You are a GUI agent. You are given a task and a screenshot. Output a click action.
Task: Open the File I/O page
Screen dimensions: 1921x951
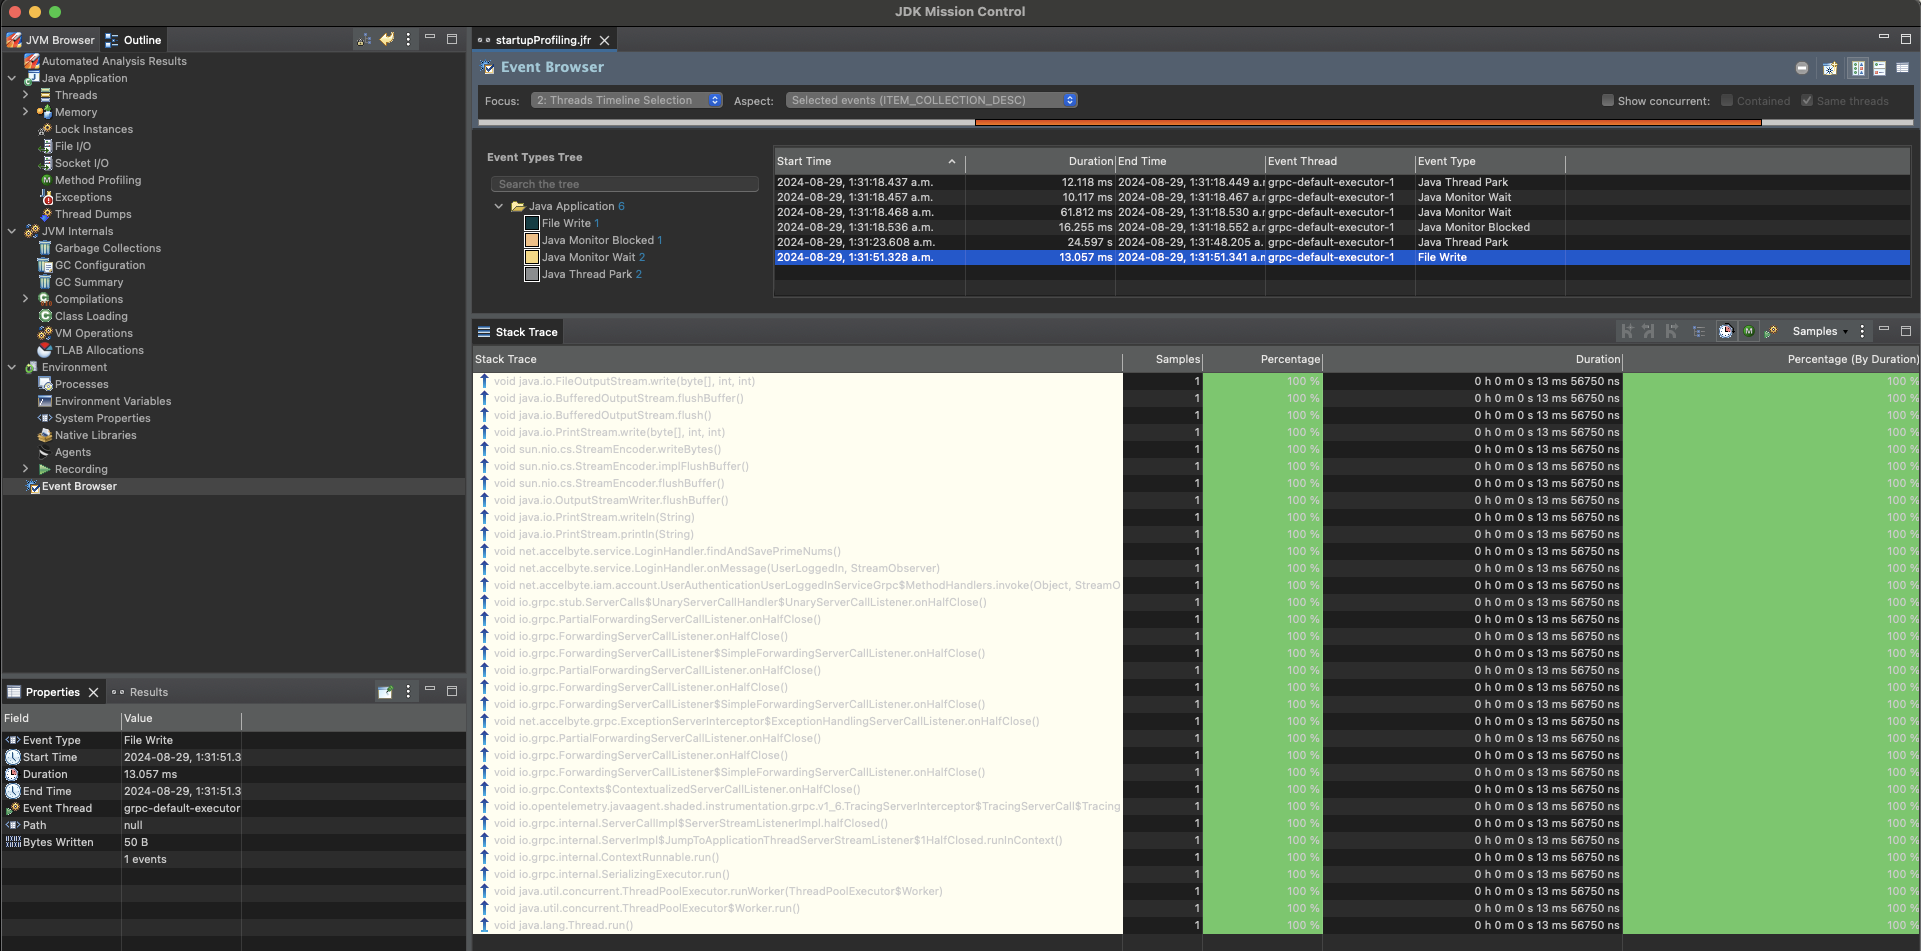[72, 146]
